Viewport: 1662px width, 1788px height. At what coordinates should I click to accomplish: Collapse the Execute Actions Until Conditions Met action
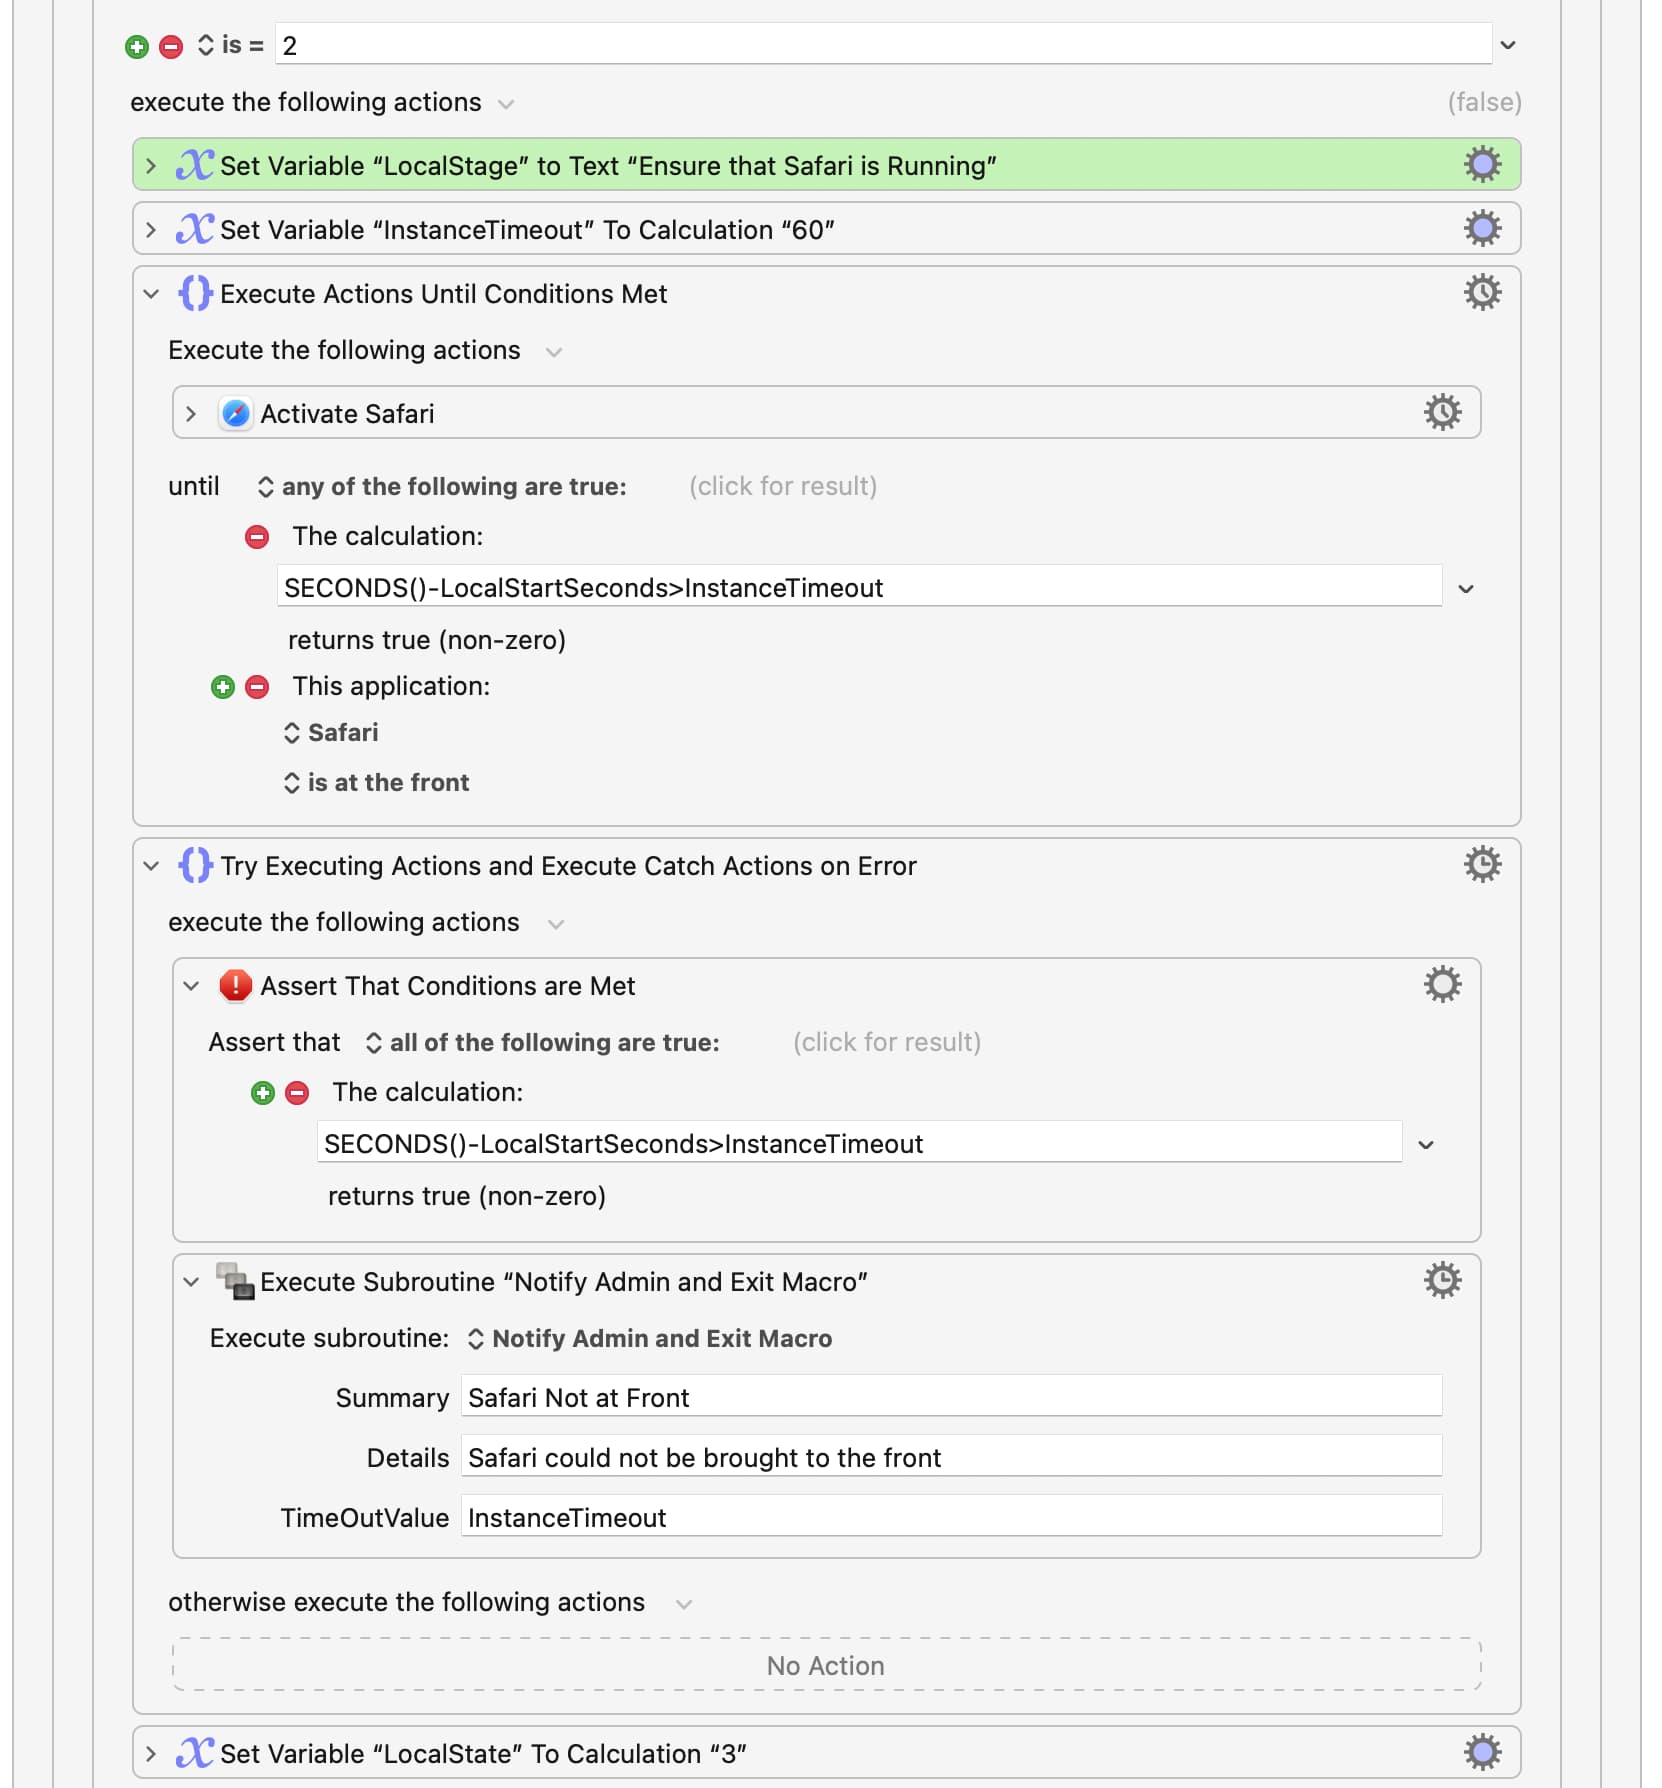151,294
